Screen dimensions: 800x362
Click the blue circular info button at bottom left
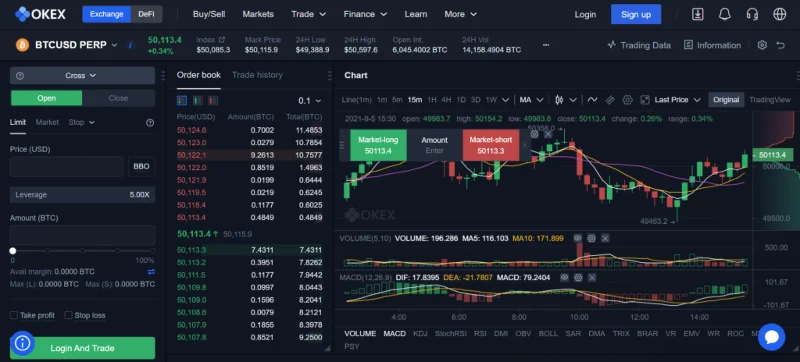(x=22, y=344)
